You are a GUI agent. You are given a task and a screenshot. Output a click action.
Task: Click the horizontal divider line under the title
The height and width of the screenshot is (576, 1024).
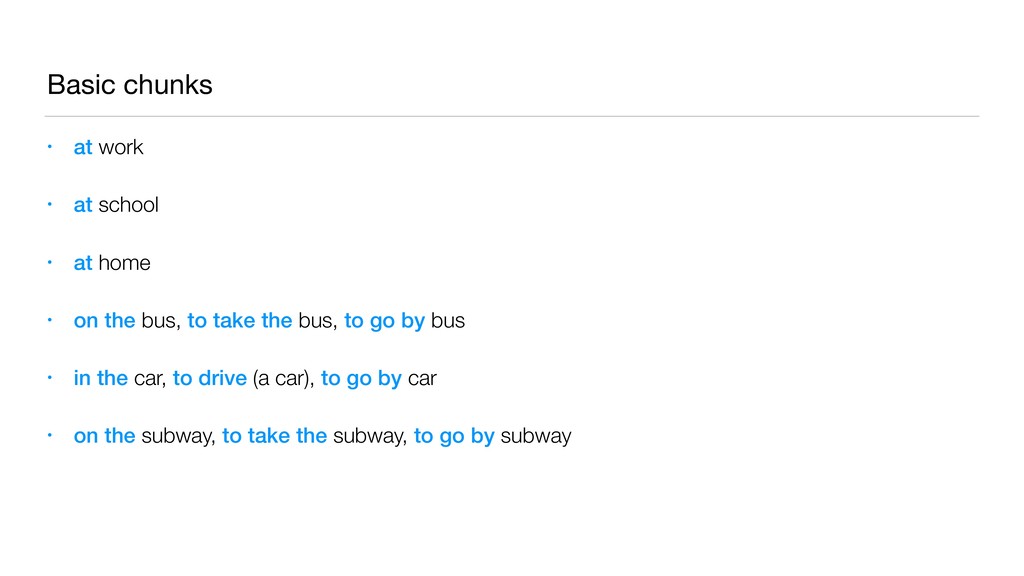point(512,116)
